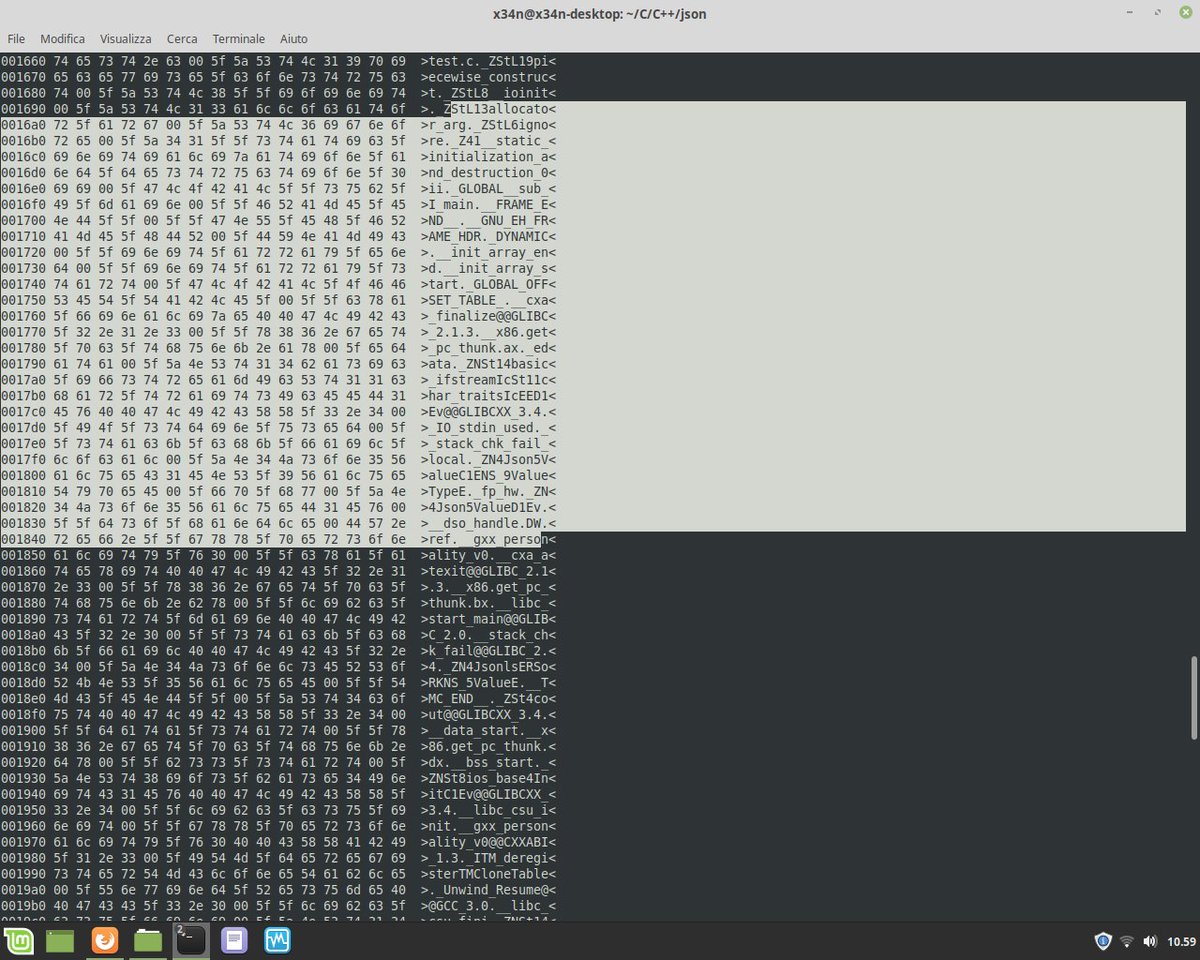This screenshot has width=1200, height=960.
Task: Click the terminal title bar
Action: click(600, 14)
